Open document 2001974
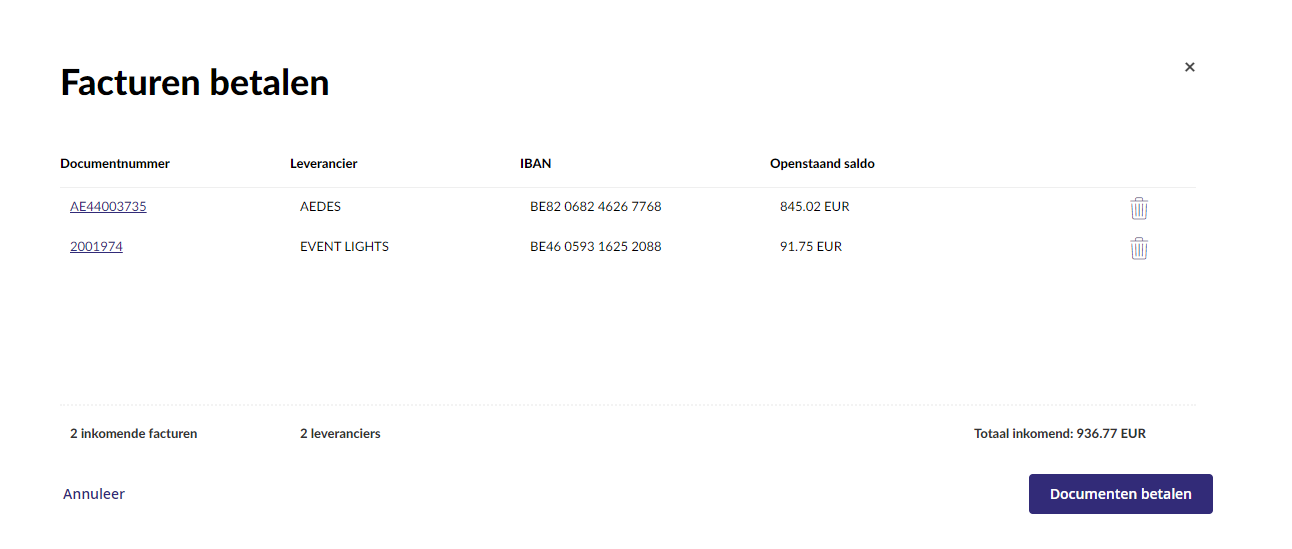 coord(96,247)
